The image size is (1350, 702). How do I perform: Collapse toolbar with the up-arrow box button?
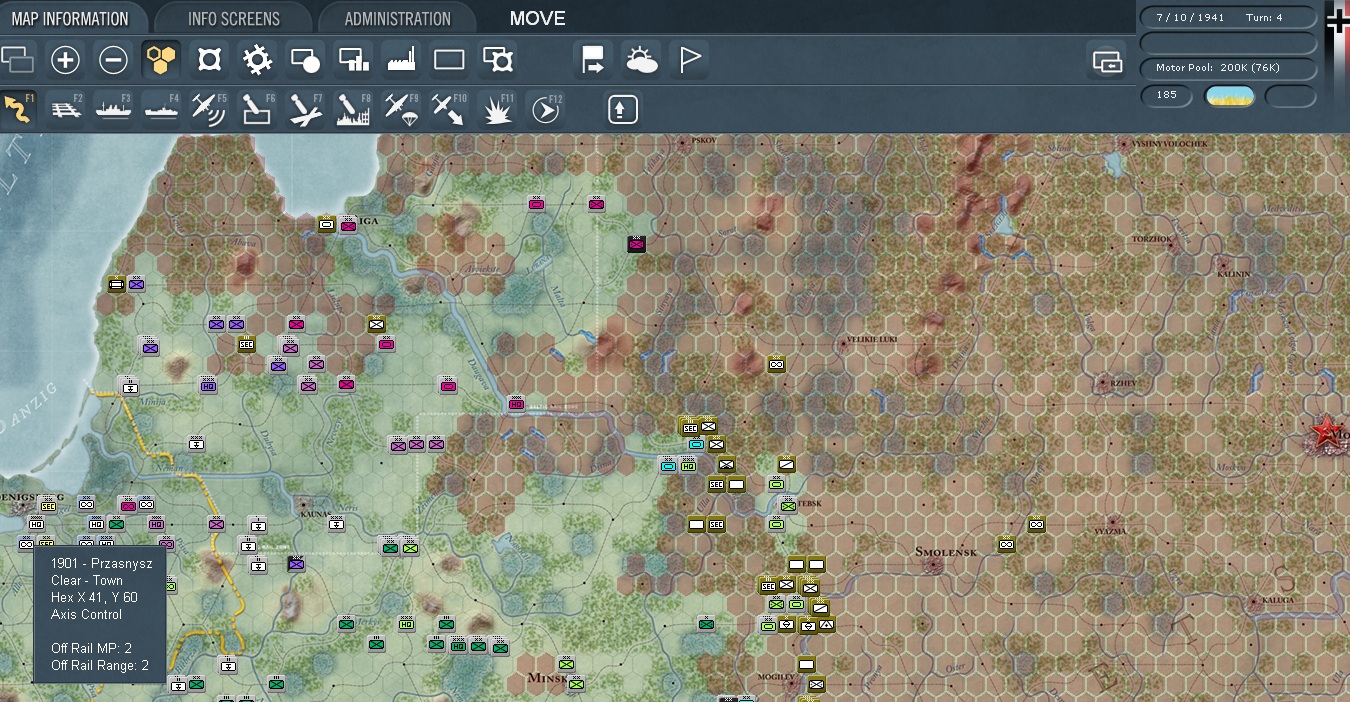click(622, 109)
